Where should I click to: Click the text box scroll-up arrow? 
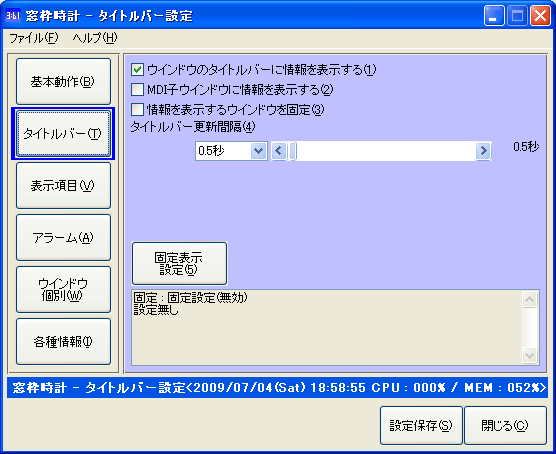point(530,300)
